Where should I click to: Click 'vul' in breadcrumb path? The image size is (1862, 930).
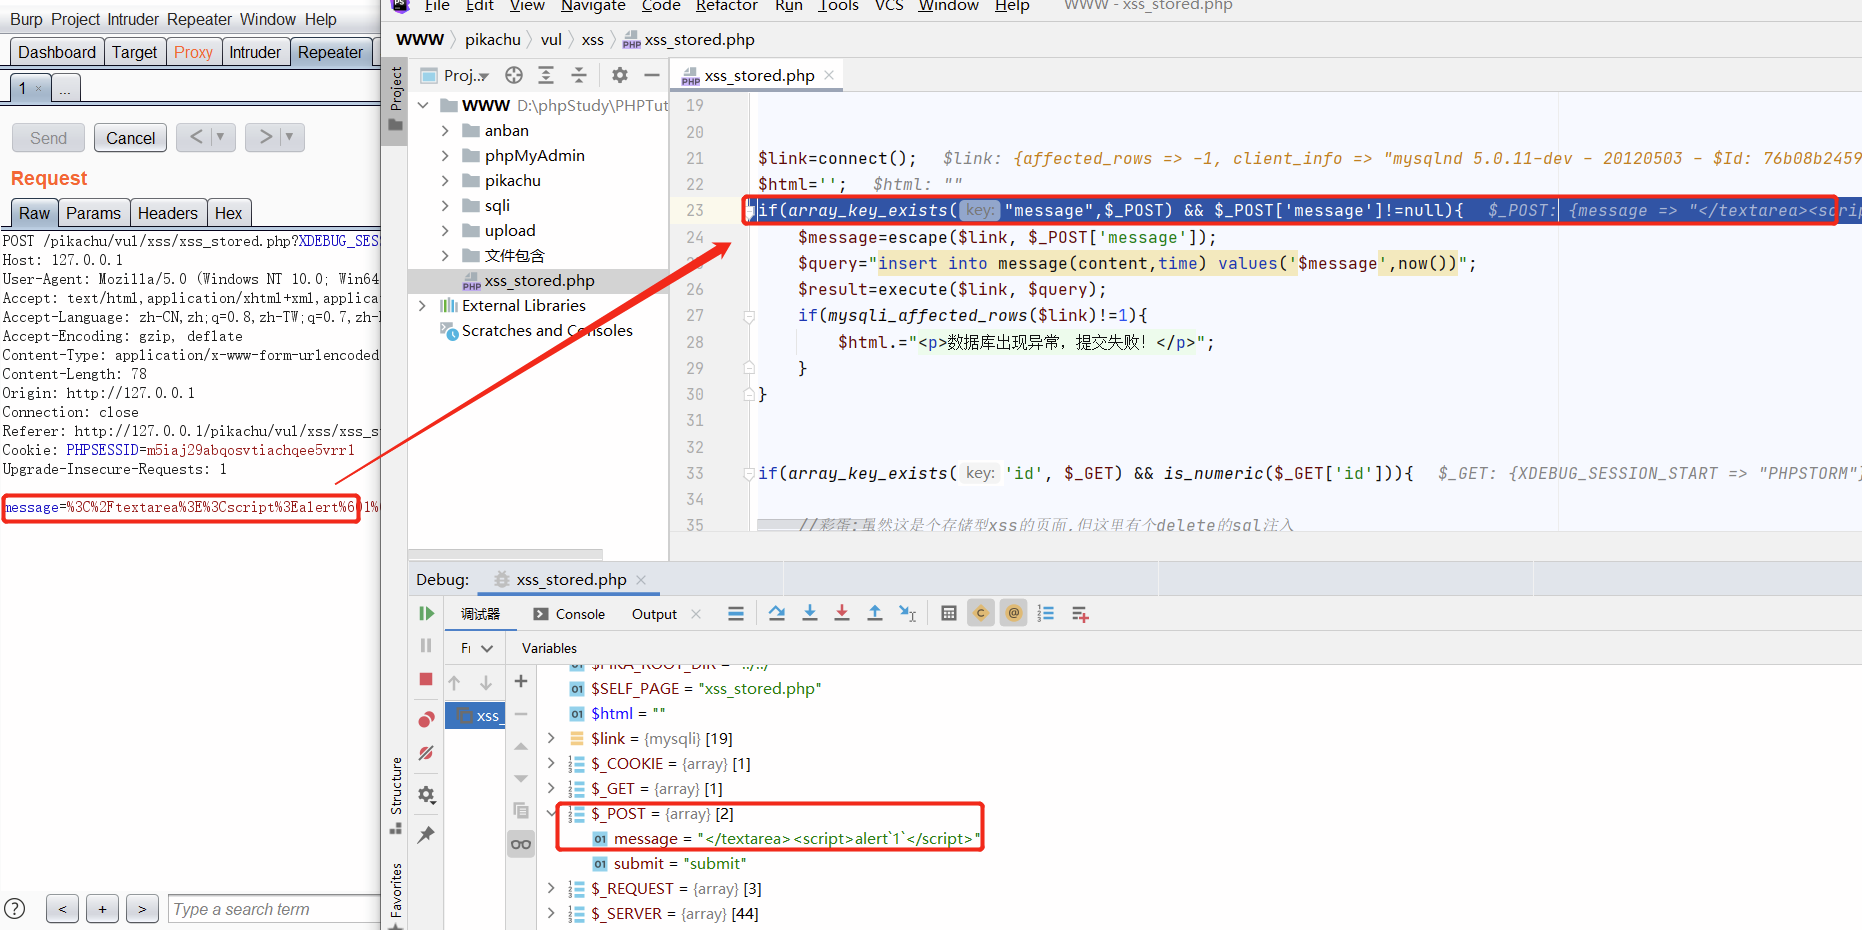click(x=551, y=39)
